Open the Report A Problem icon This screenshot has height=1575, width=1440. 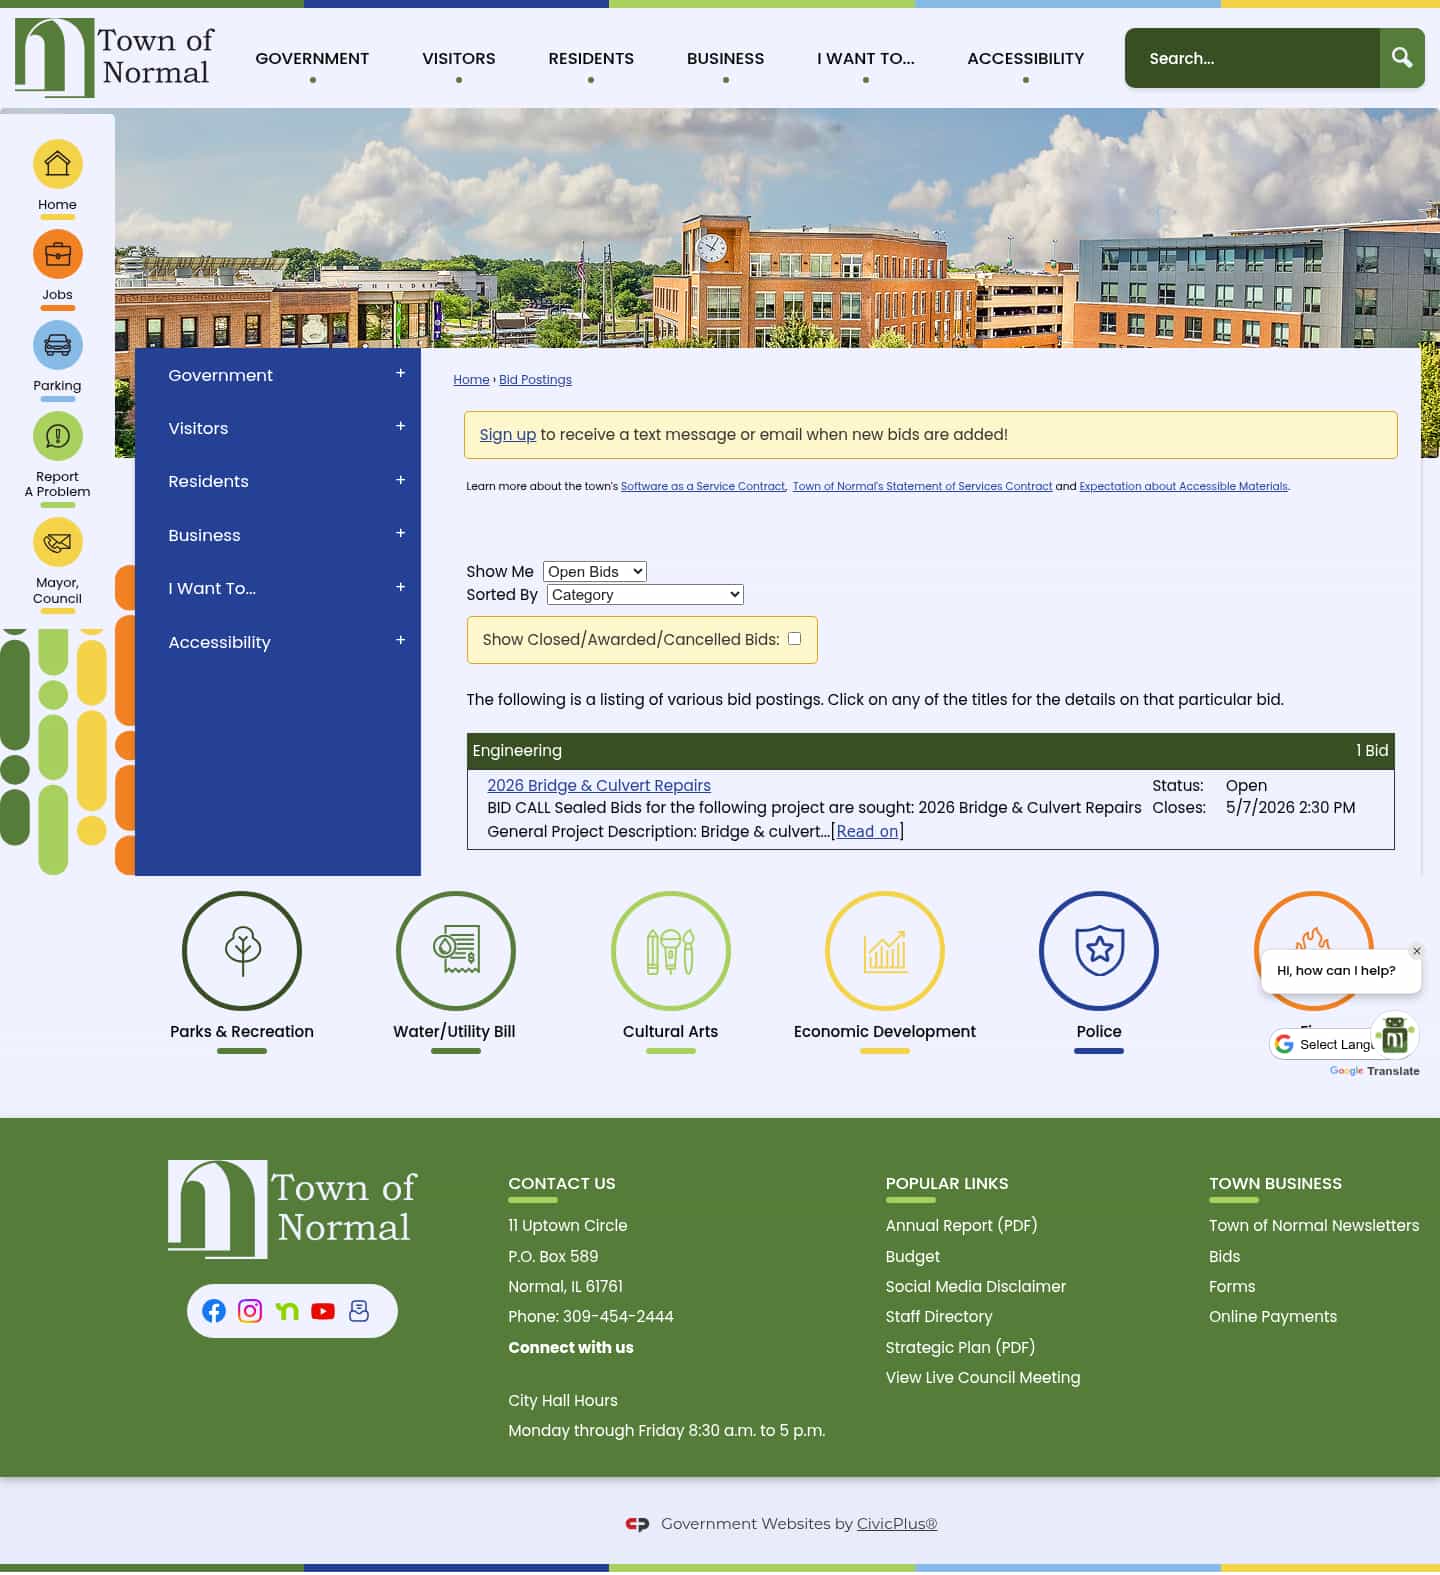(57, 437)
